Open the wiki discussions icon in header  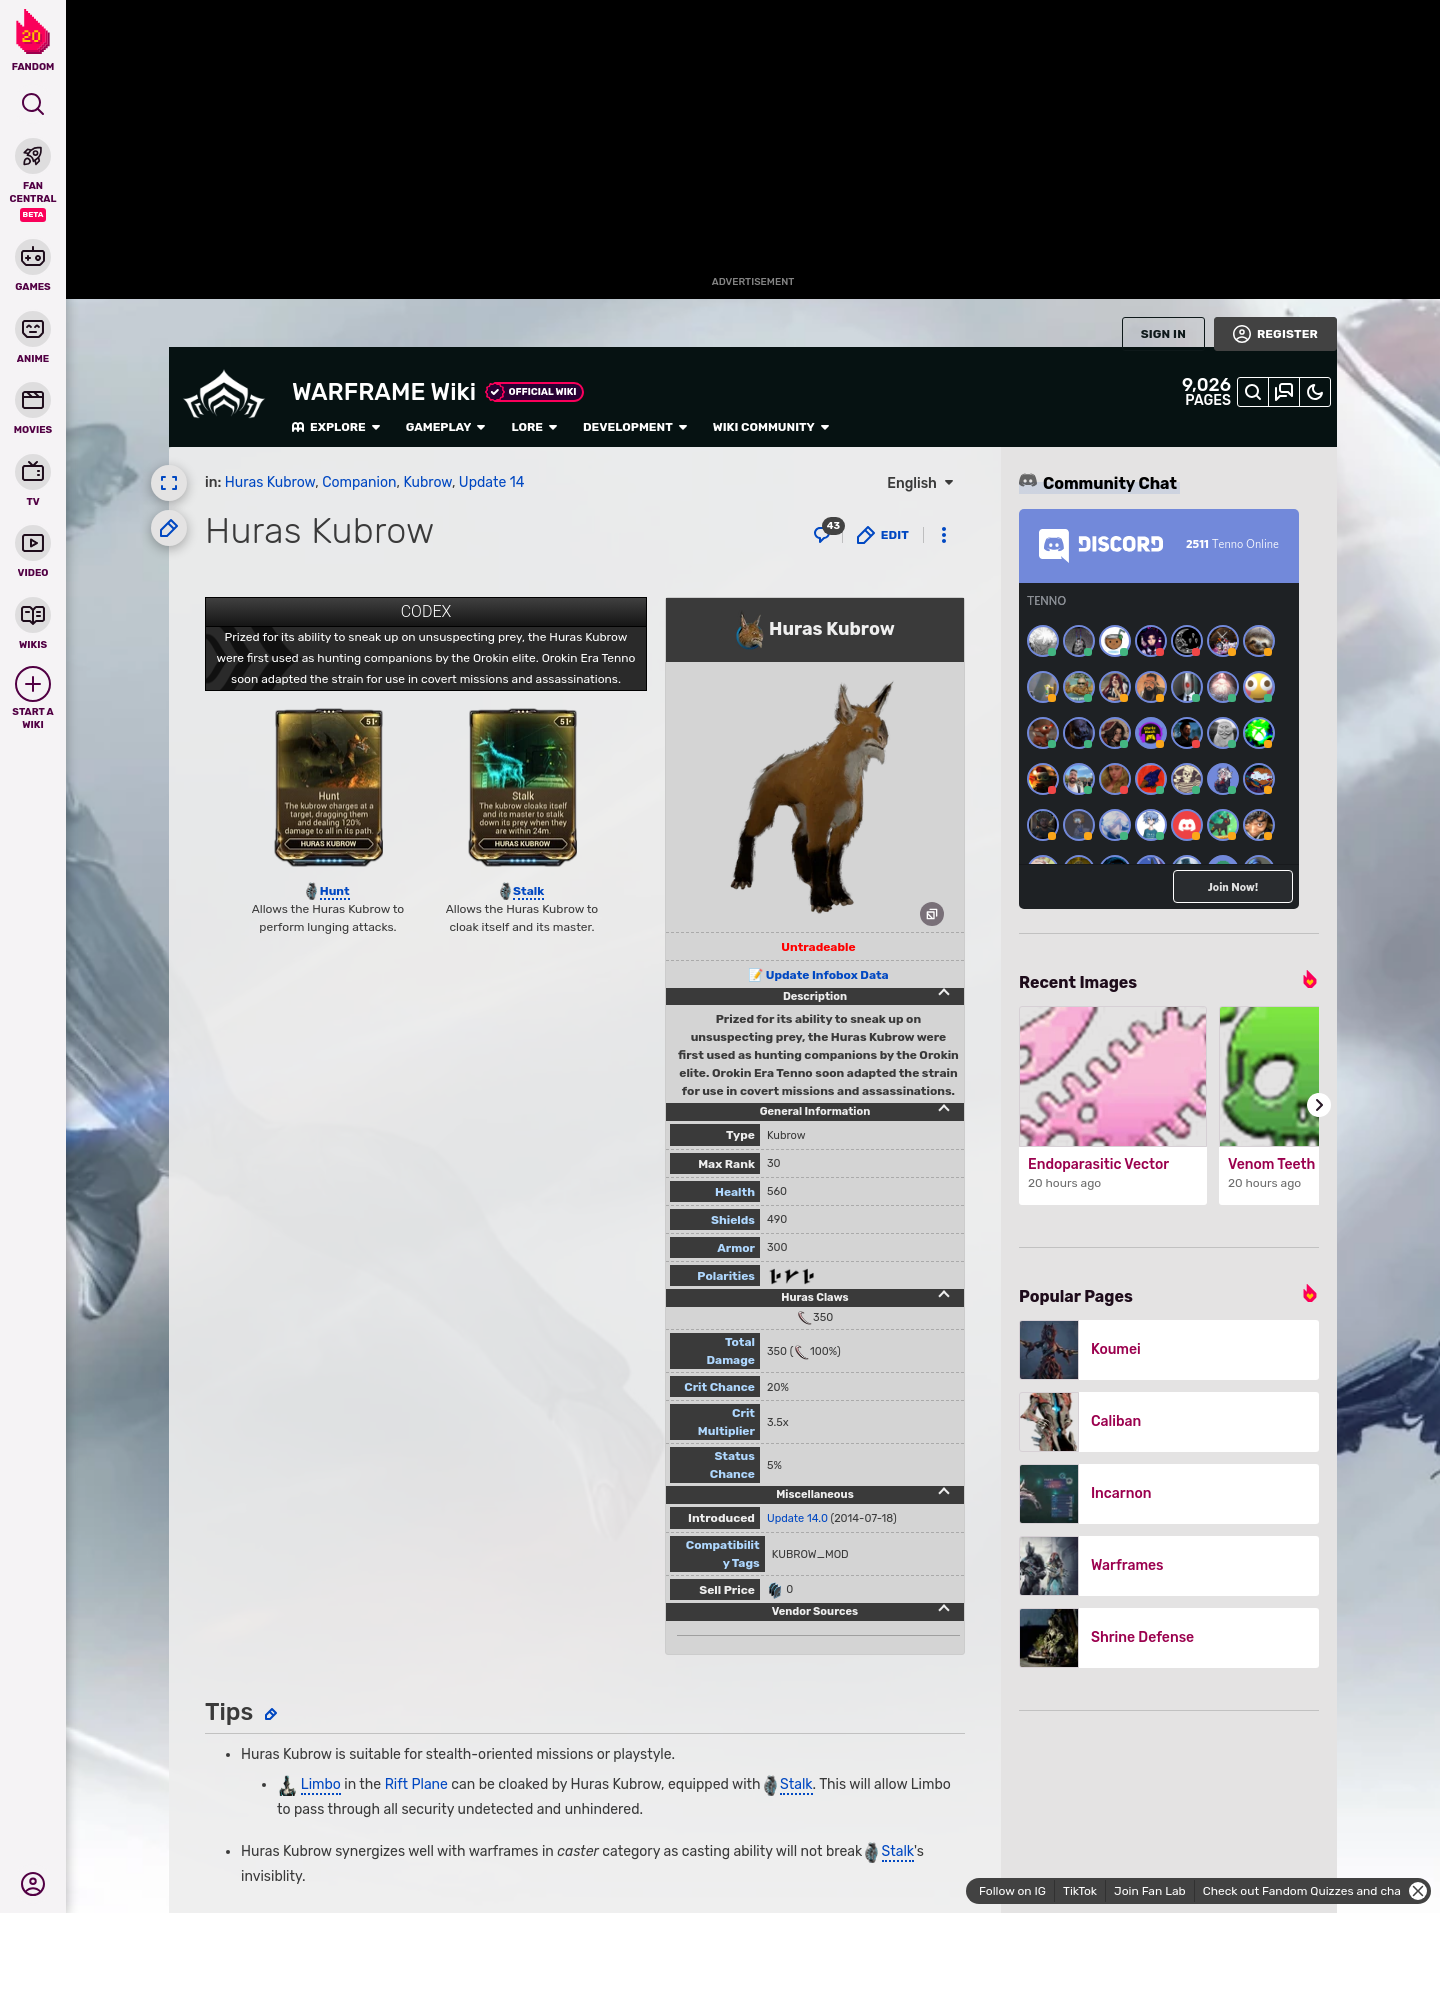pyautogui.click(x=1284, y=392)
